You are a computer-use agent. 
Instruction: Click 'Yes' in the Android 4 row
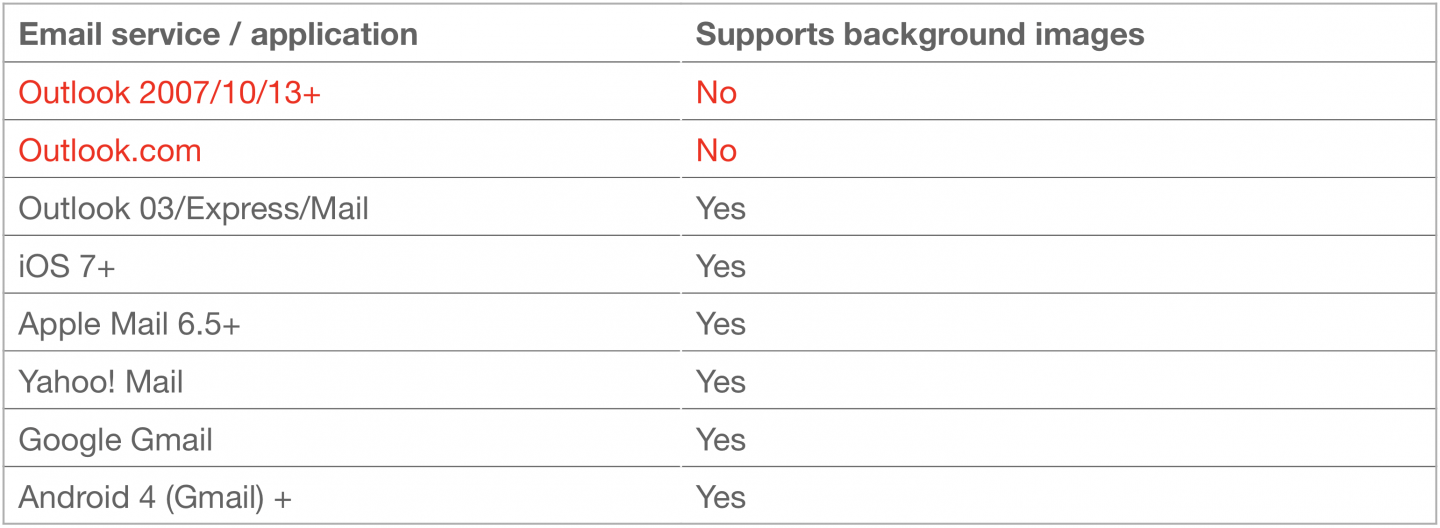tap(720, 498)
